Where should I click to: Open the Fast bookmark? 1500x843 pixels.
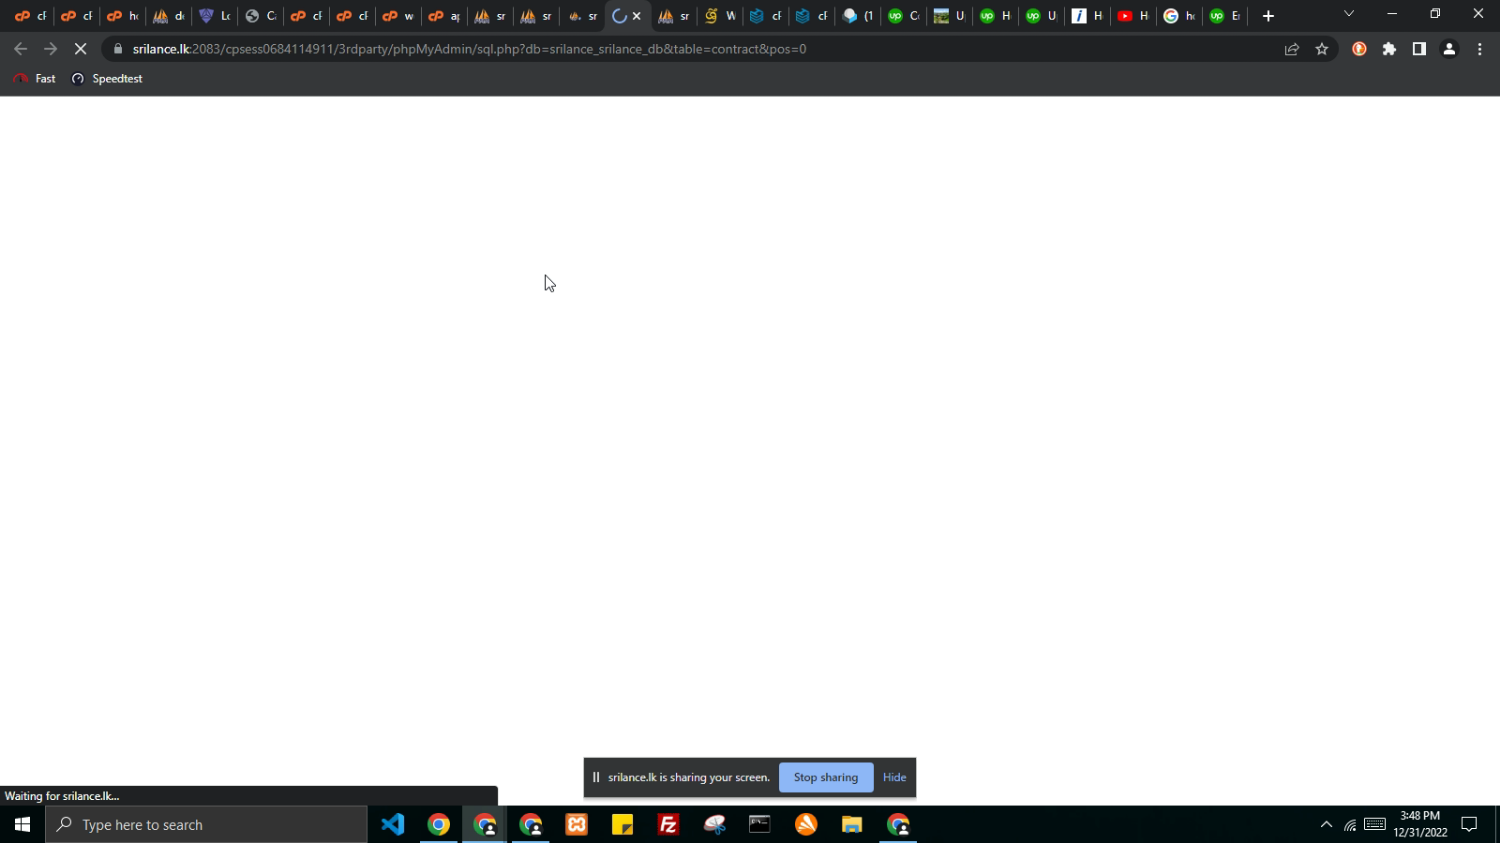click(x=35, y=79)
